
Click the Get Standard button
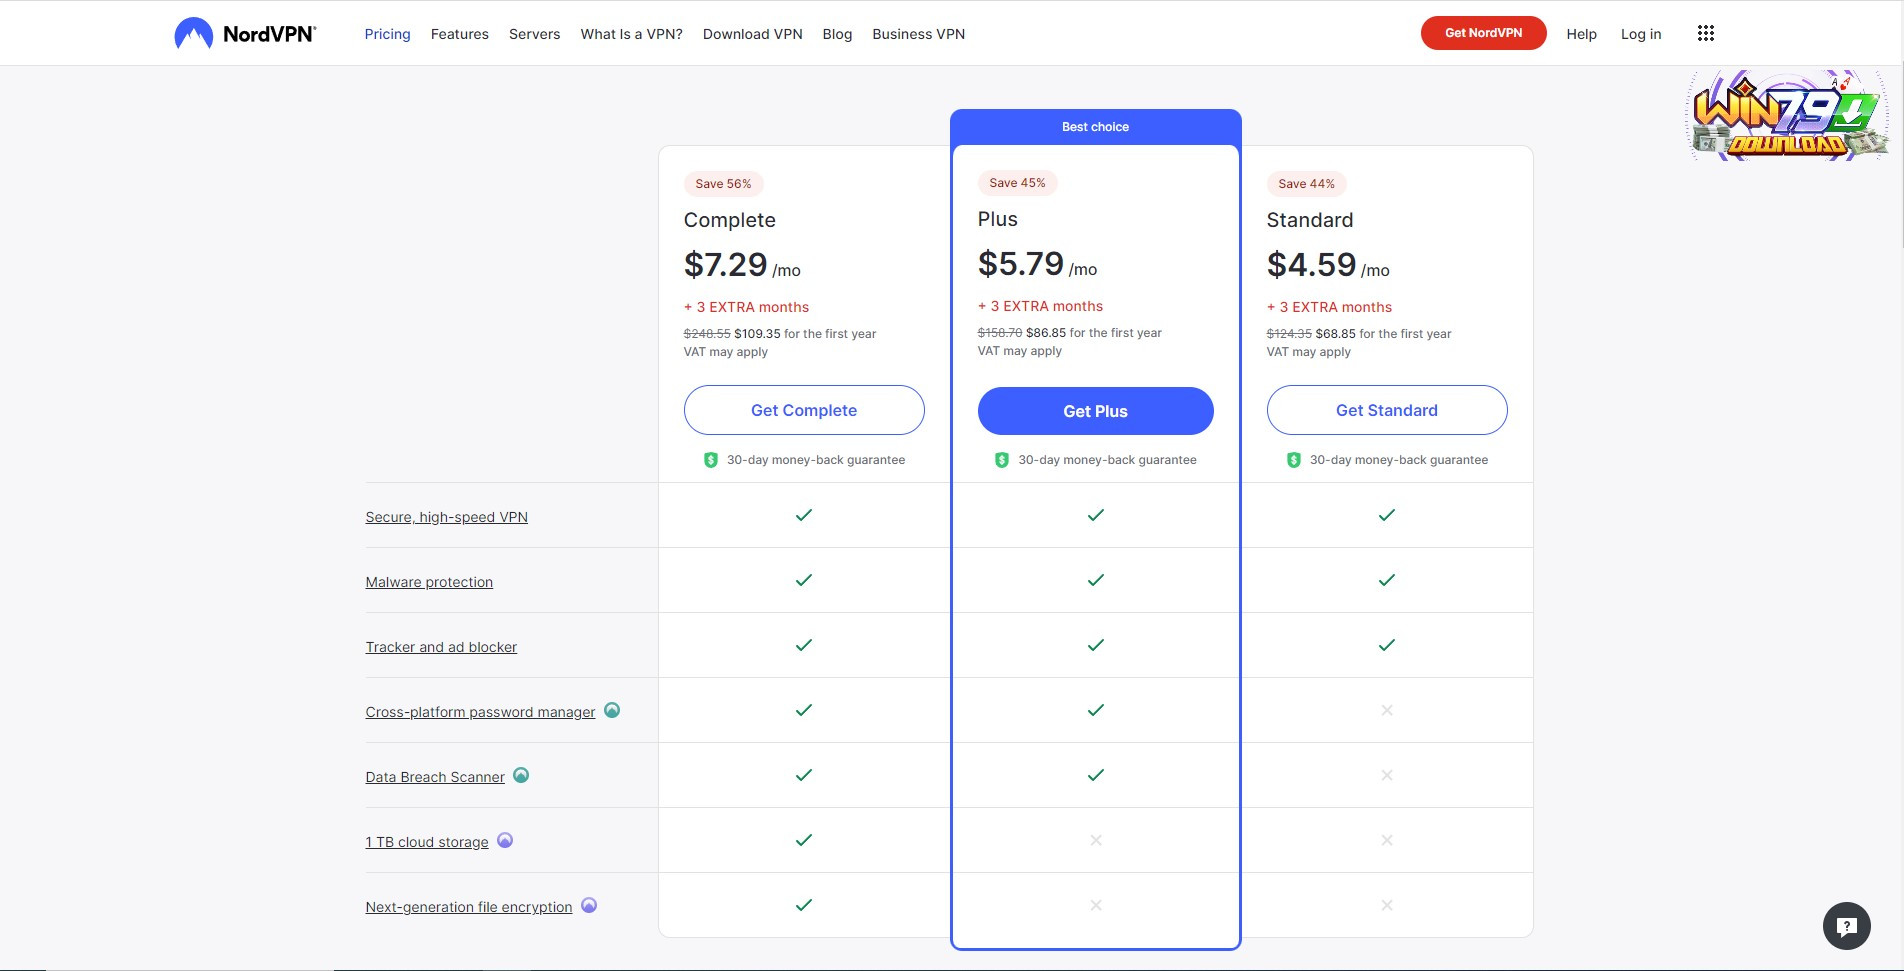click(x=1387, y=410)
